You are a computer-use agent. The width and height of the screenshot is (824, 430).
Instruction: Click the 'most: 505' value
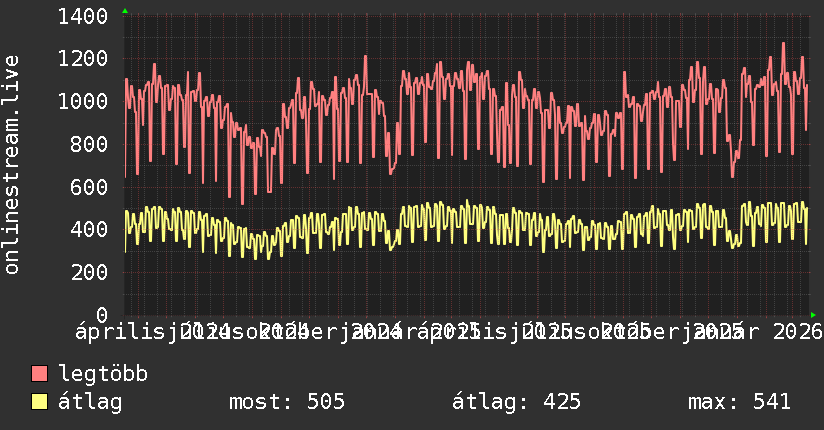tap(287, 402)
